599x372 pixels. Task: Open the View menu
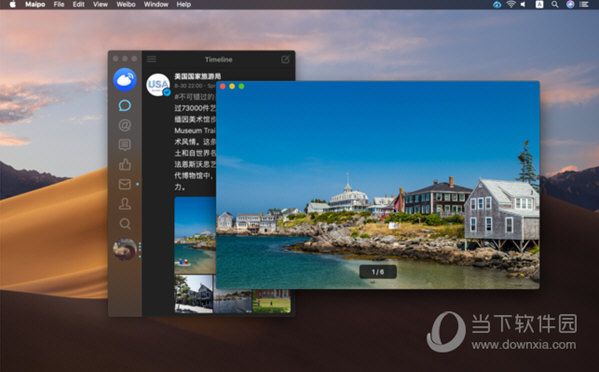click(x=100, y=5)
